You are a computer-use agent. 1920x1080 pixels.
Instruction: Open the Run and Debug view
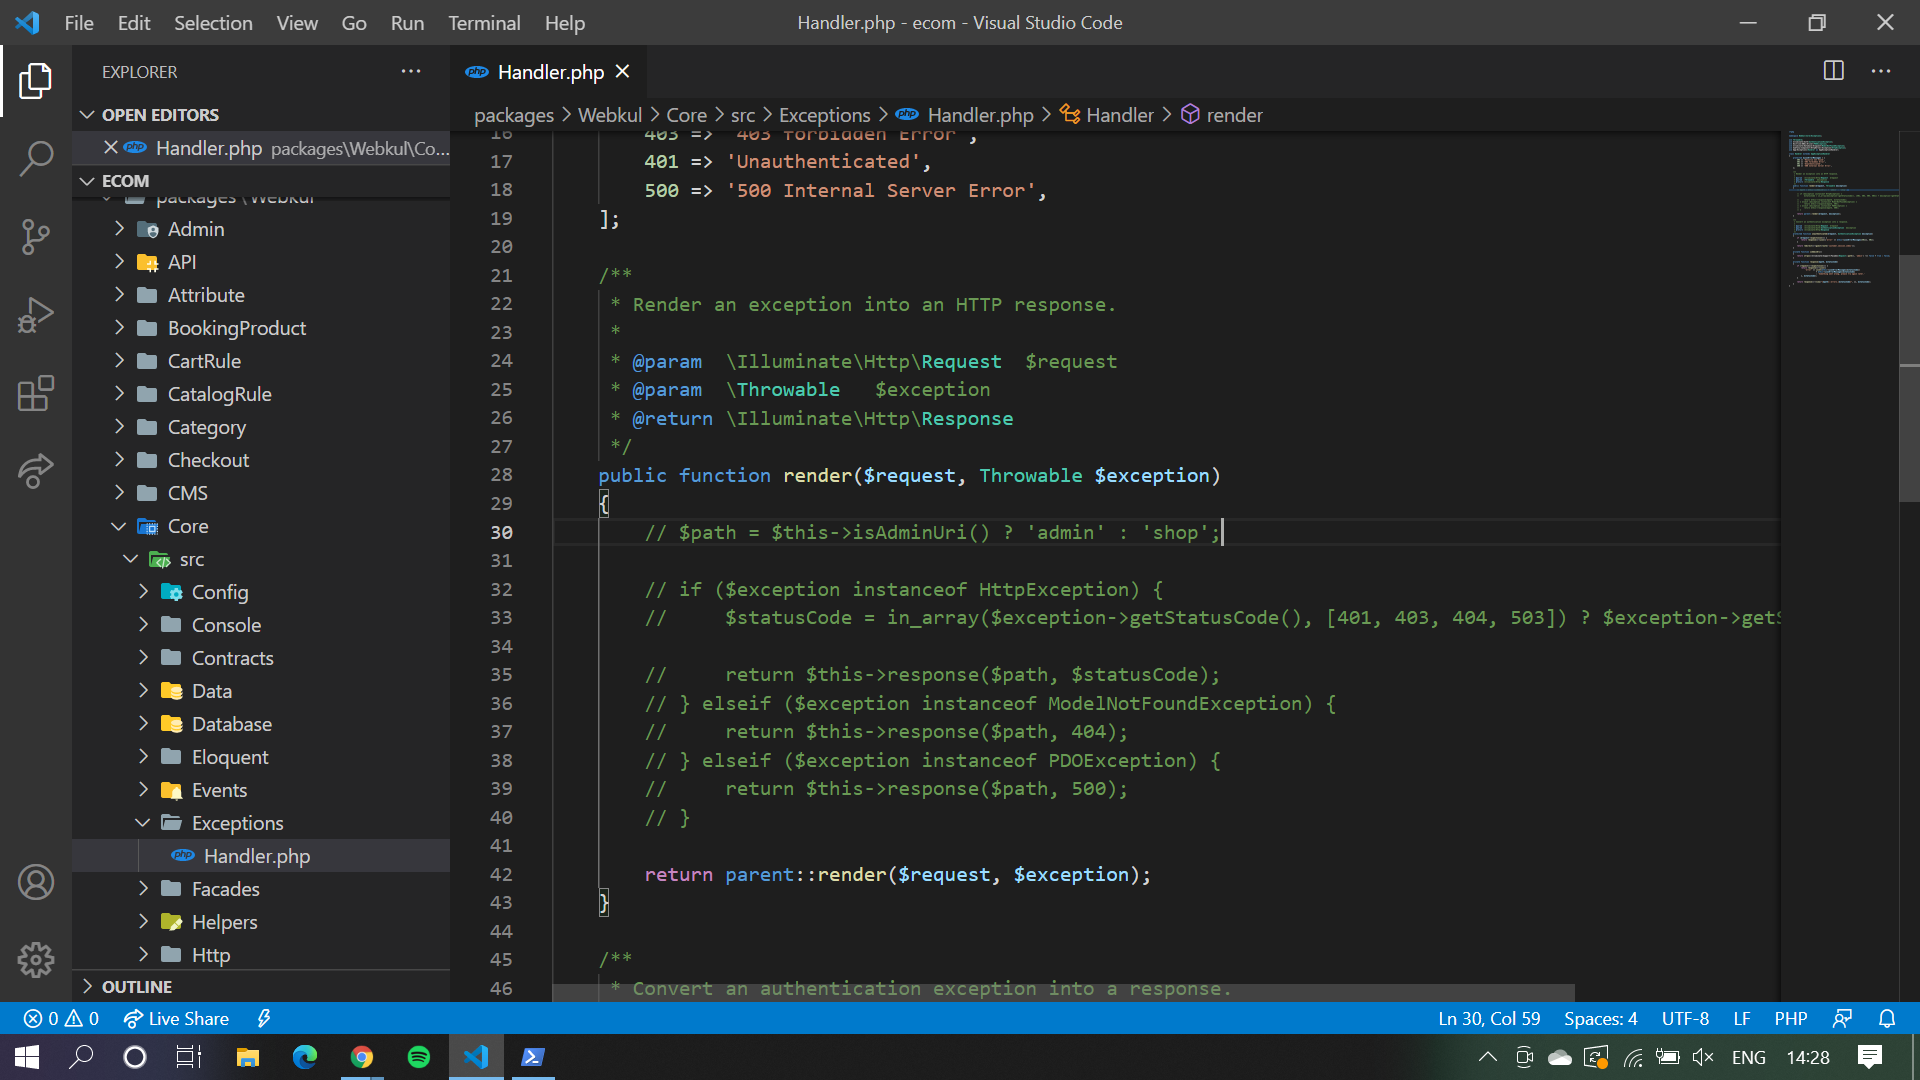[36, 315]
